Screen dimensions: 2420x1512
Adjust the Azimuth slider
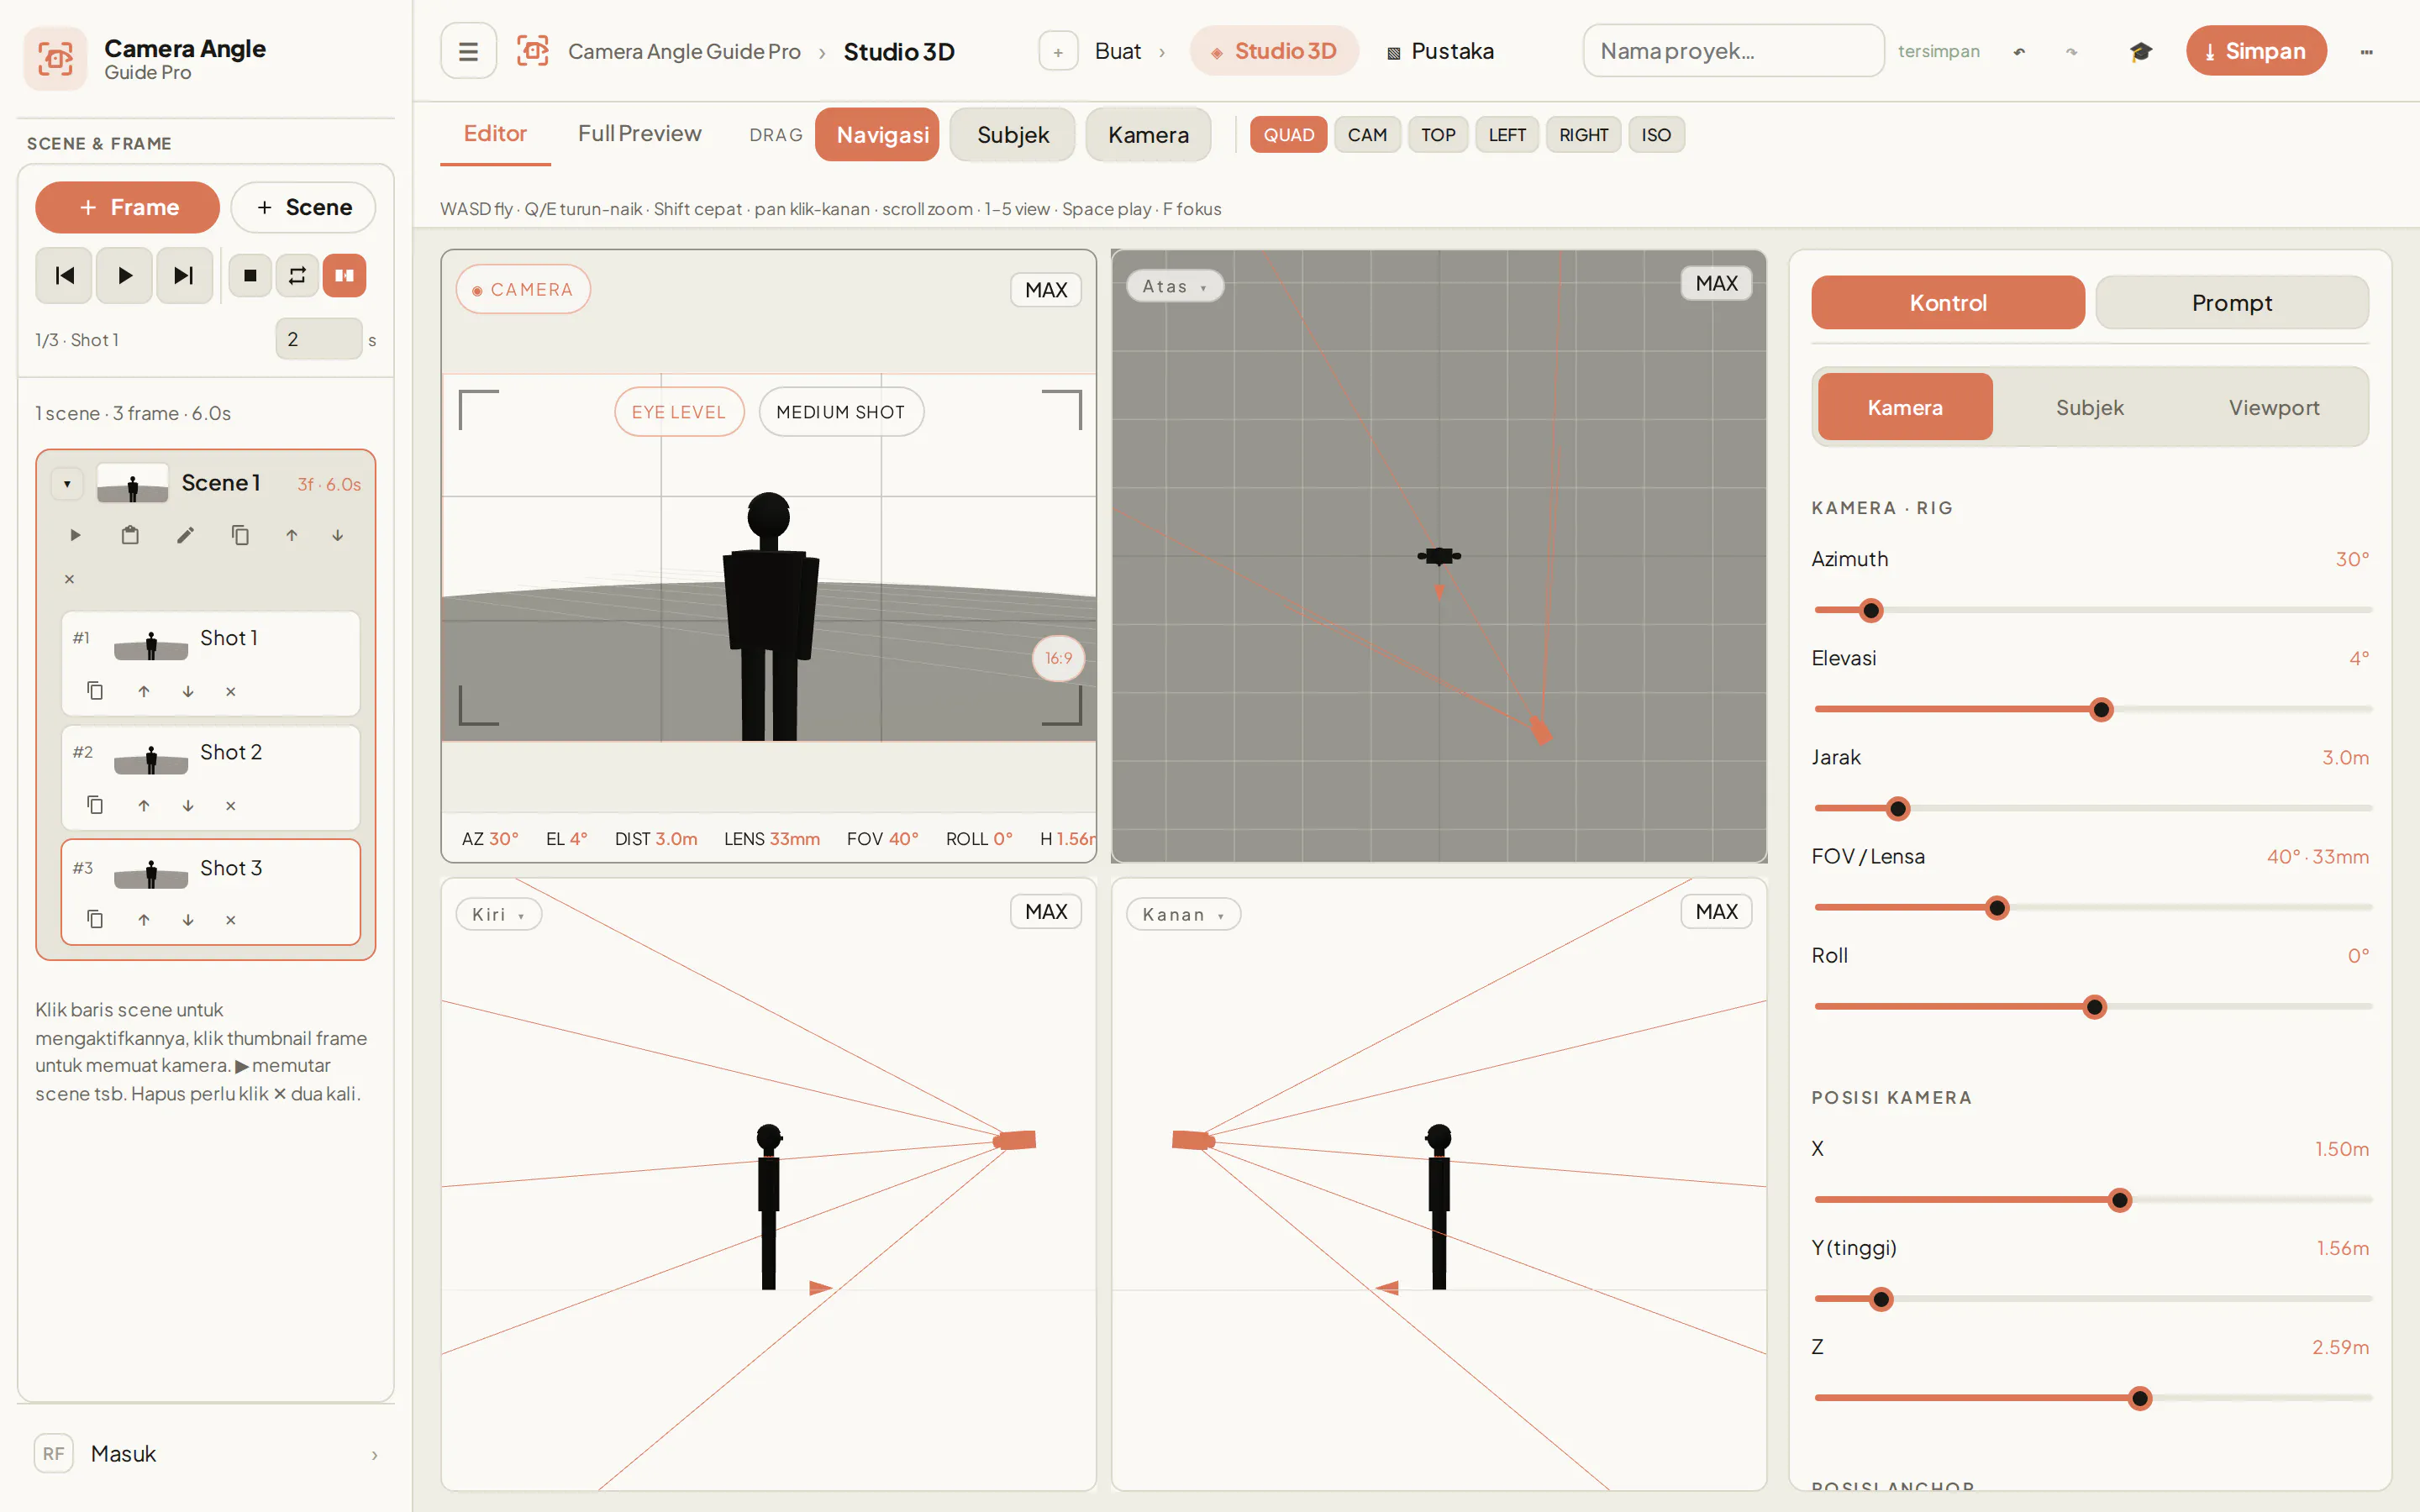(x=2092, y=610)
